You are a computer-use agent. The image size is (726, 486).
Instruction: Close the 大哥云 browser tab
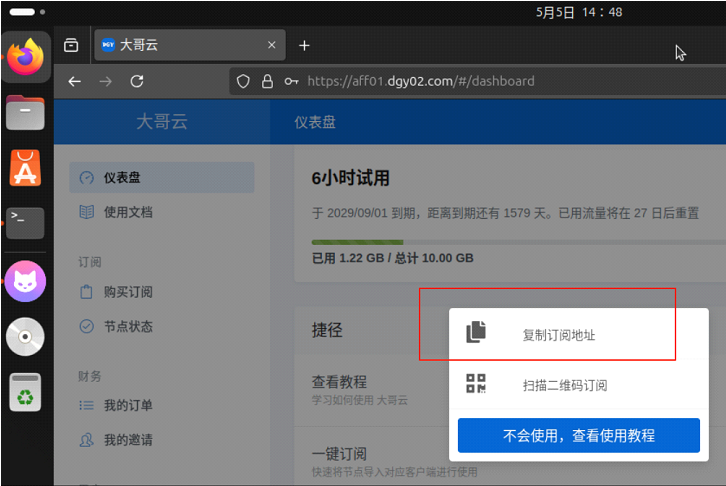pos(271,45)
